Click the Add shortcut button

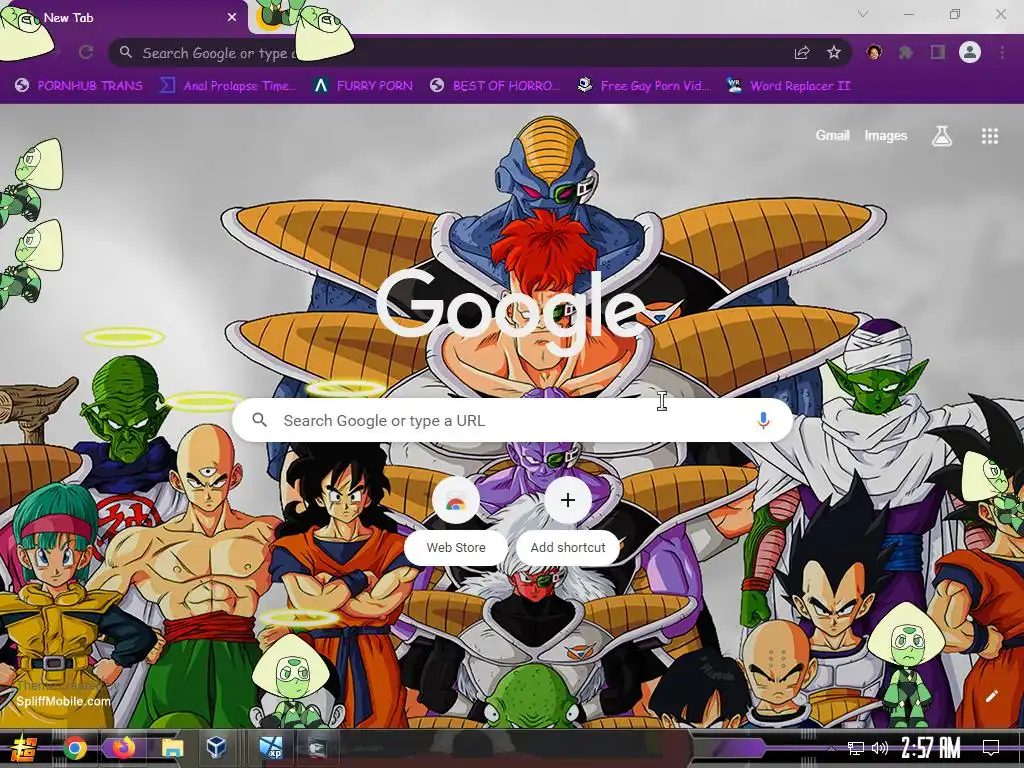568,520
